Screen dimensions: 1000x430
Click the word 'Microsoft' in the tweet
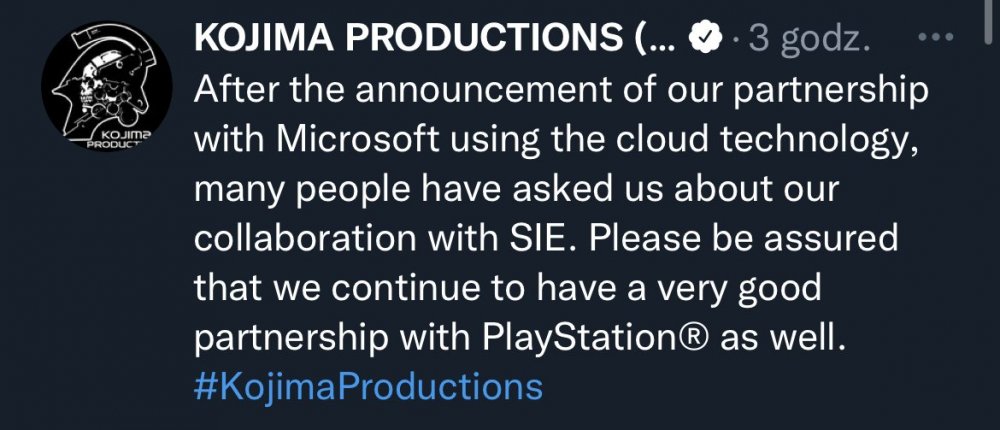(357, 141)
